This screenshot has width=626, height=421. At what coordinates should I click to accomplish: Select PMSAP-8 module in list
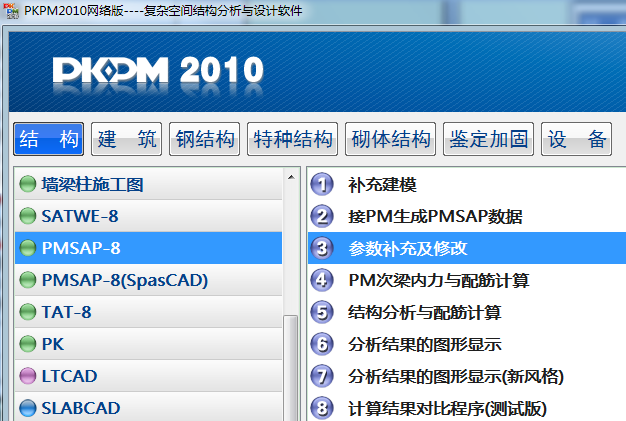[149, 248]
